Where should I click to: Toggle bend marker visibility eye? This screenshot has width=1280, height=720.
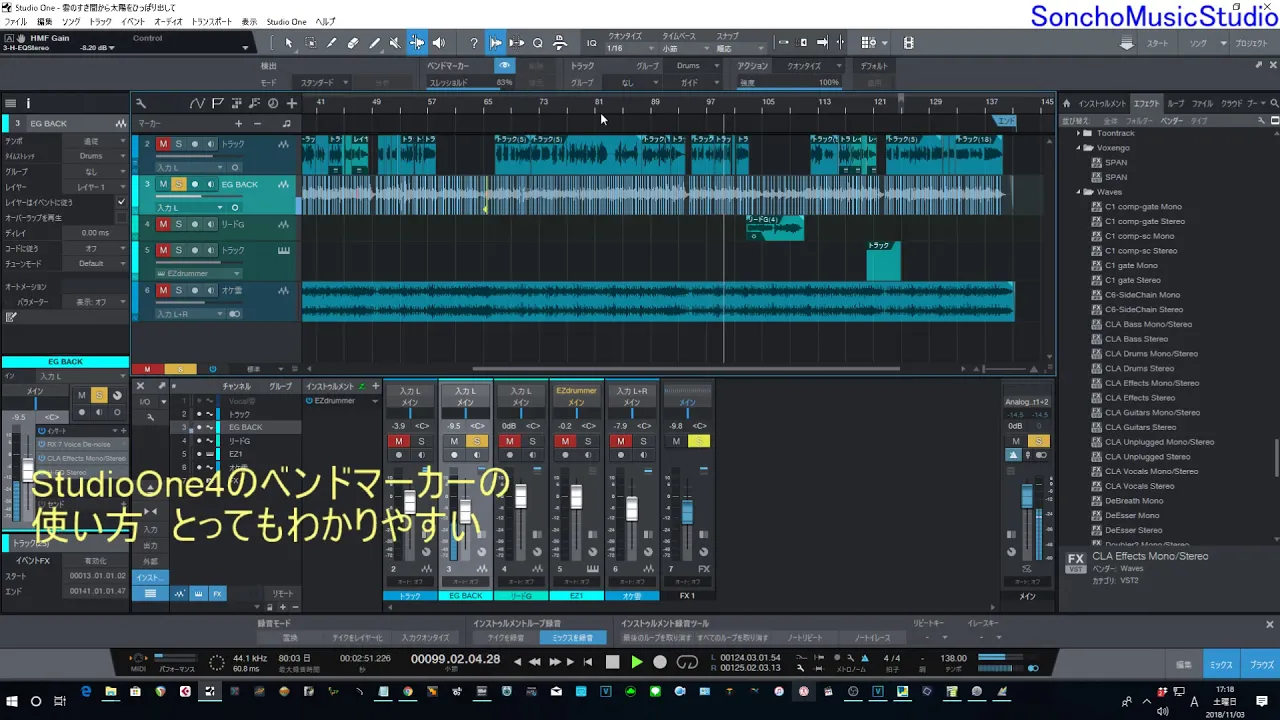[x=505, y=66]
